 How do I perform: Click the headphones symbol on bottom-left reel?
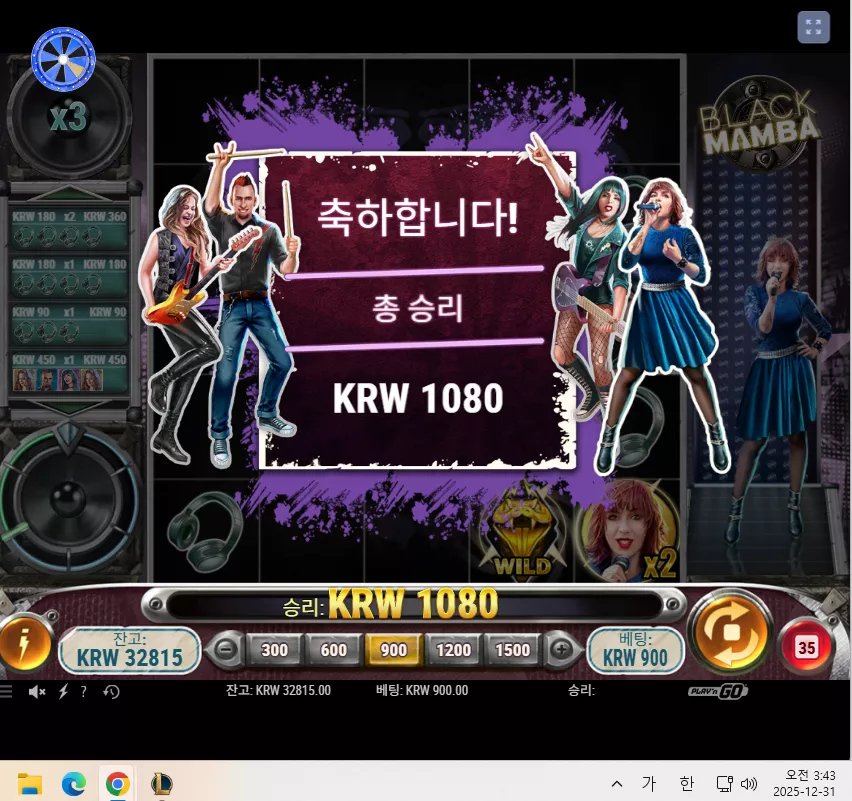point(205,530)
